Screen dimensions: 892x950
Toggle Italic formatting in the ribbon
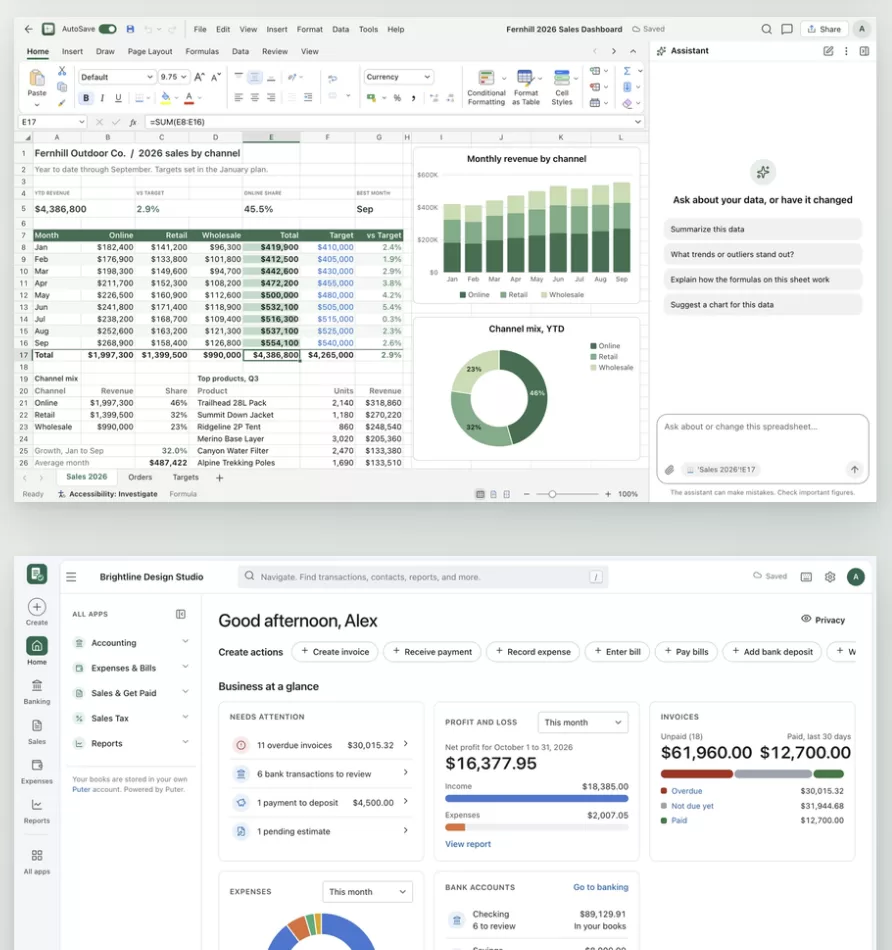[102, 98]
